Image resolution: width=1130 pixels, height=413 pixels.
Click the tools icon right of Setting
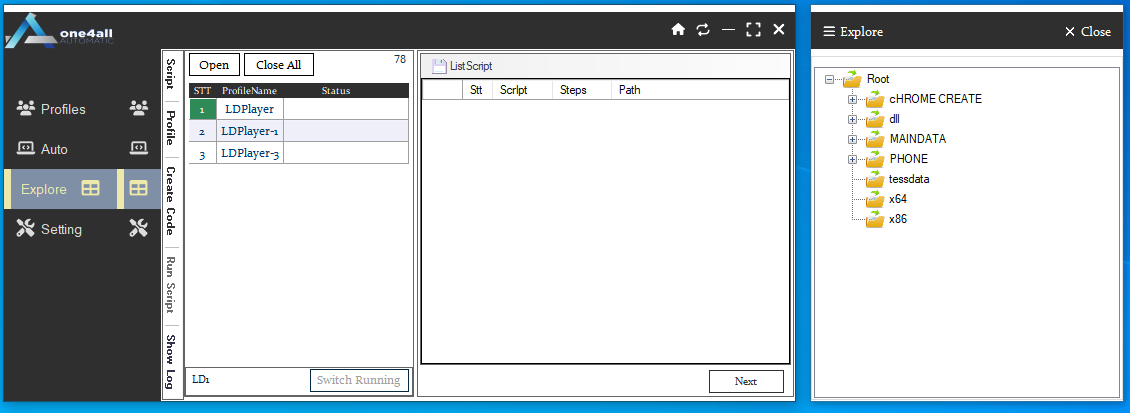click(x=139, y=229)
